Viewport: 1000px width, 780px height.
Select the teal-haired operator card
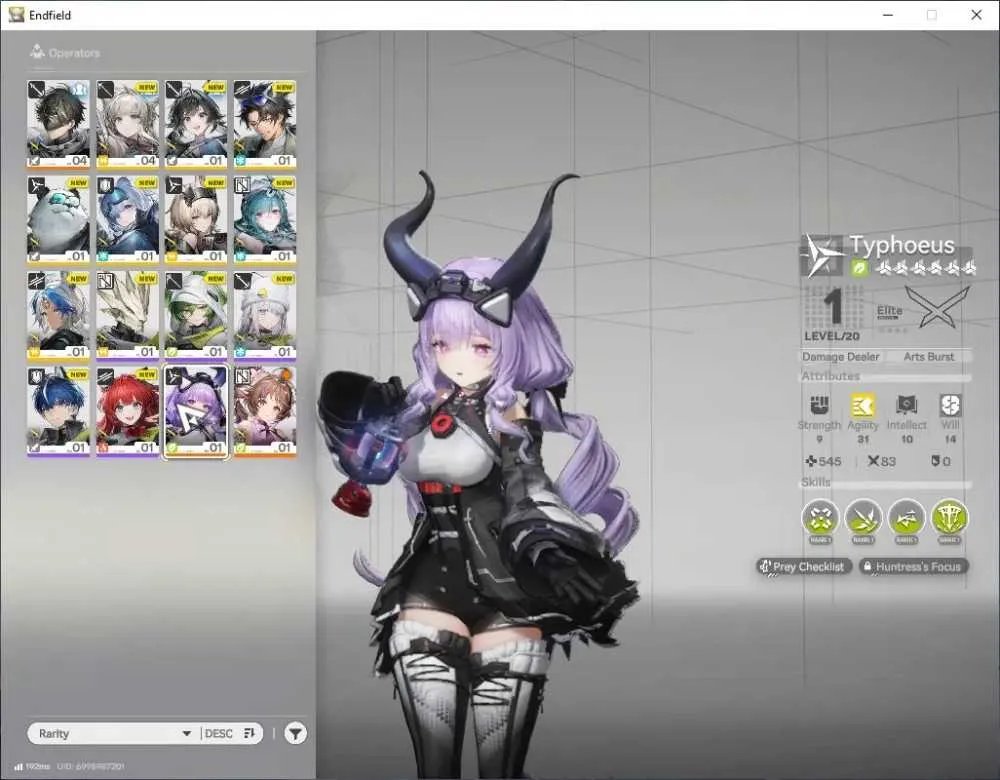[265, 219]
